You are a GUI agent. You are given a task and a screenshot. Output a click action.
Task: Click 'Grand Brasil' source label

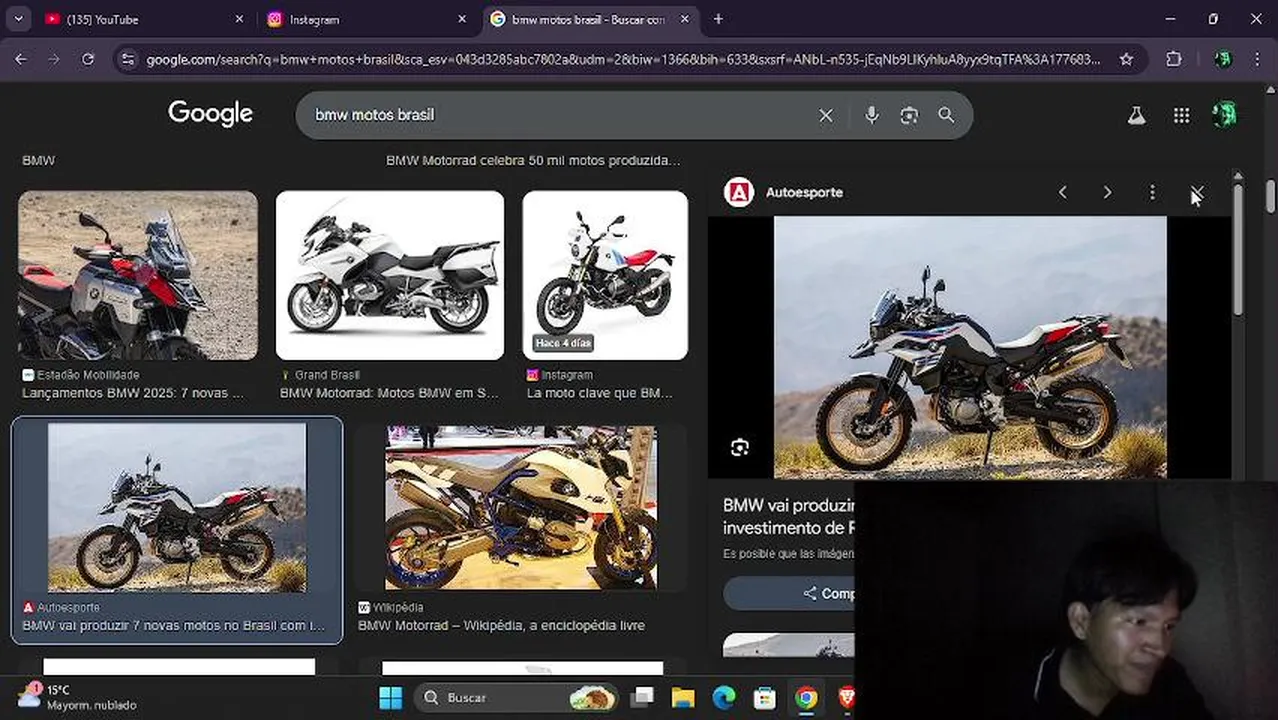point(327,375)
